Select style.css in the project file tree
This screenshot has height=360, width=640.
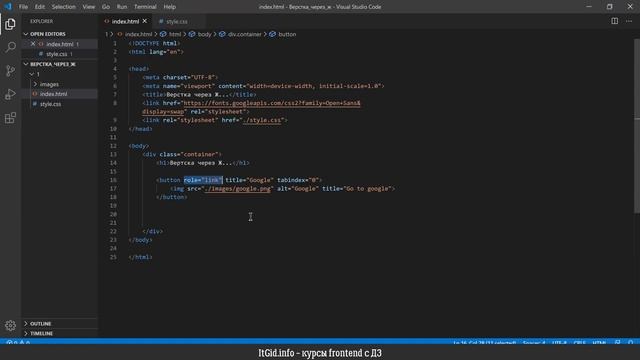[x=51, y=104]
